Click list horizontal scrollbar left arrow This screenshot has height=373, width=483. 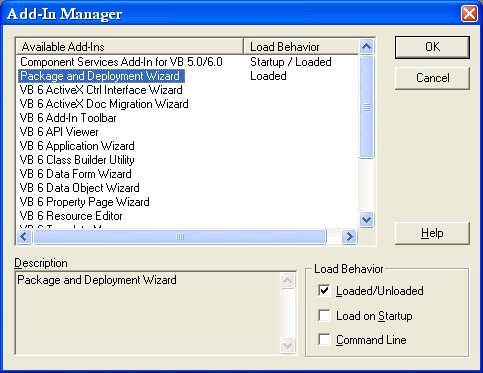coord(24,237)
